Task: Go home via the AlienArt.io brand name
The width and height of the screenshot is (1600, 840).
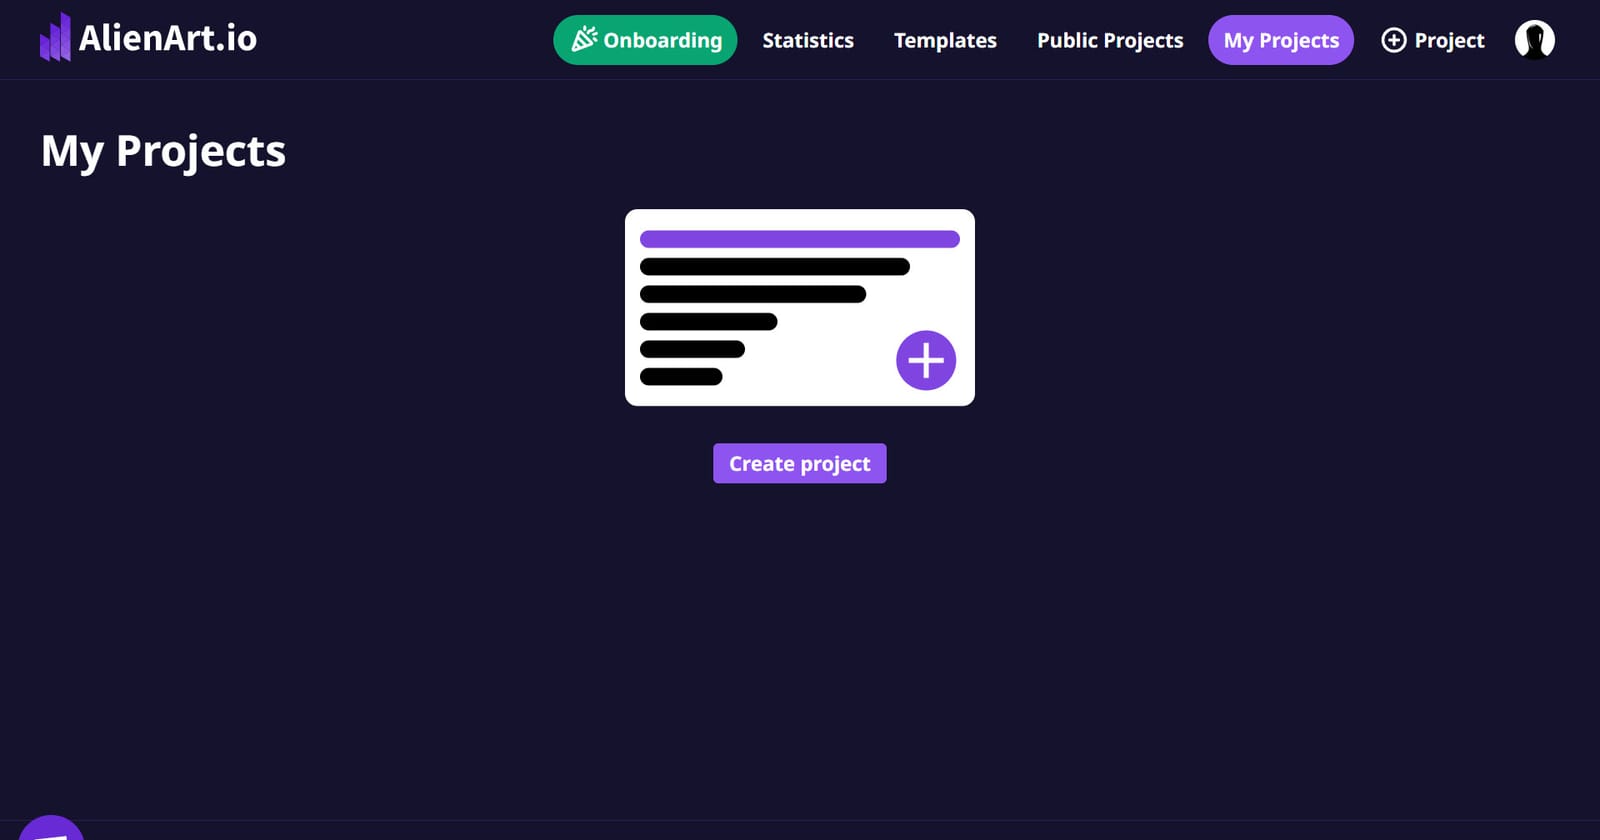Action: tap(167, 39)
